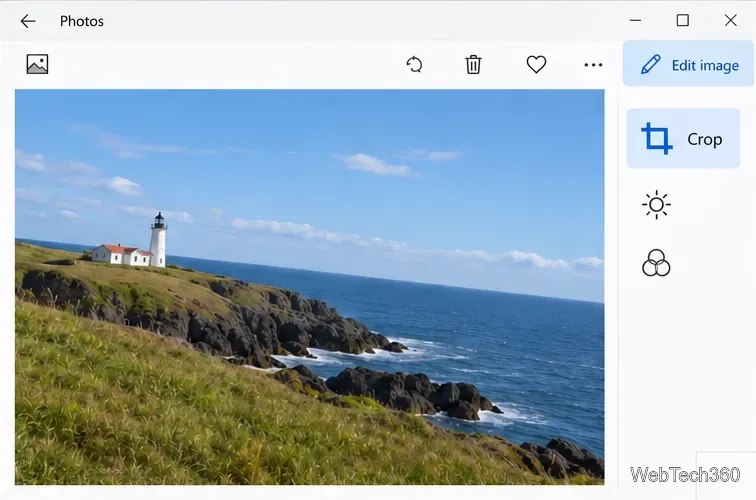This screenshot has width=756, height=500.
Task: Open the brightness adjustment sun icon
Action: click(x=656, y=205)
